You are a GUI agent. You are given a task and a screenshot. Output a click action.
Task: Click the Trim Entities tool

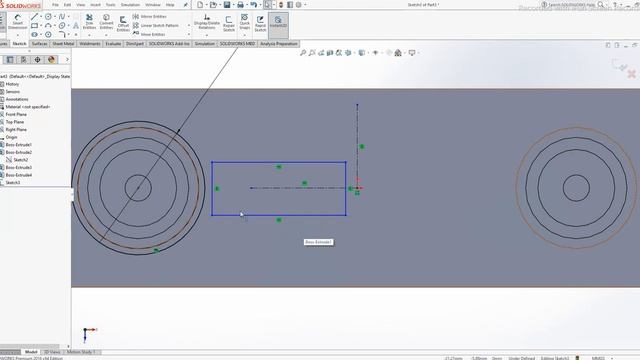(x=89, y=21)
